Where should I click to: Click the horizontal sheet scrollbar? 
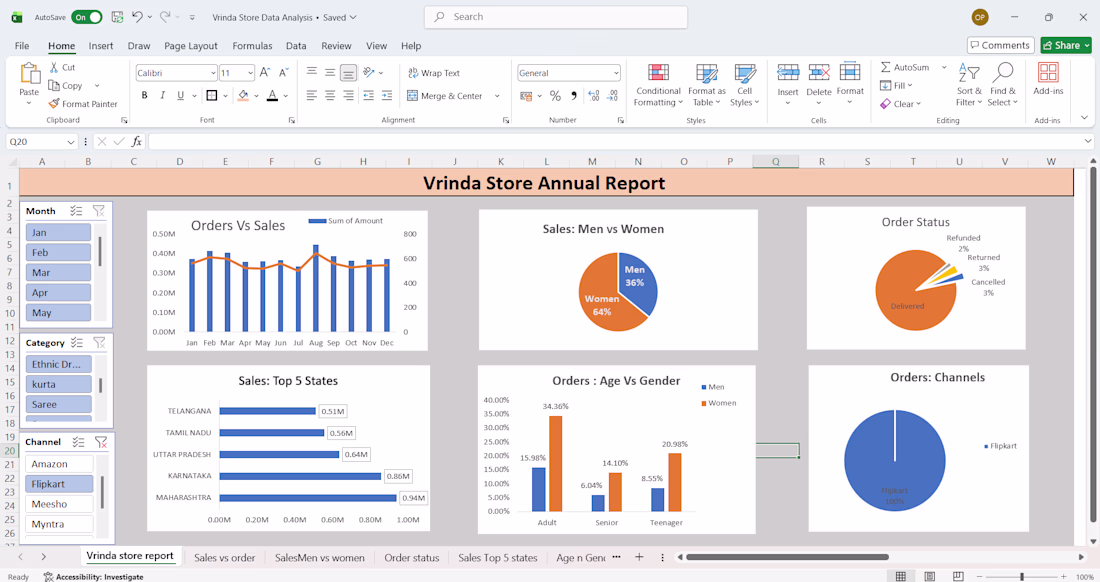pyautogui.click(x=787, y=557)
